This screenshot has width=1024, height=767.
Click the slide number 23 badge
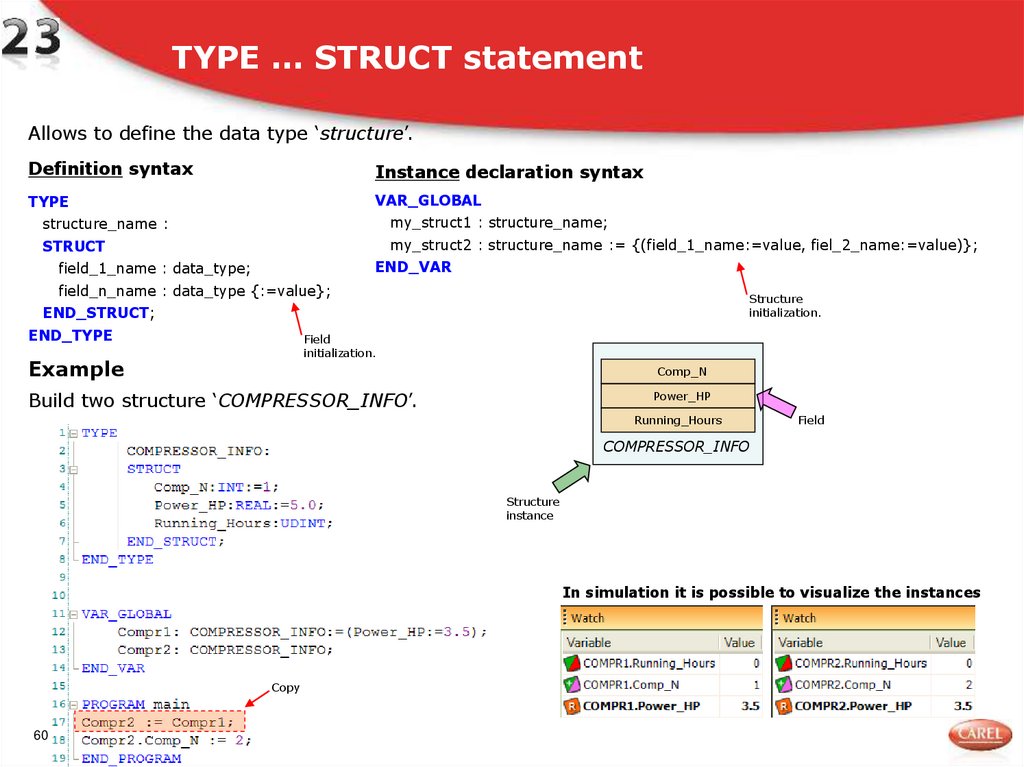[32, 32]
